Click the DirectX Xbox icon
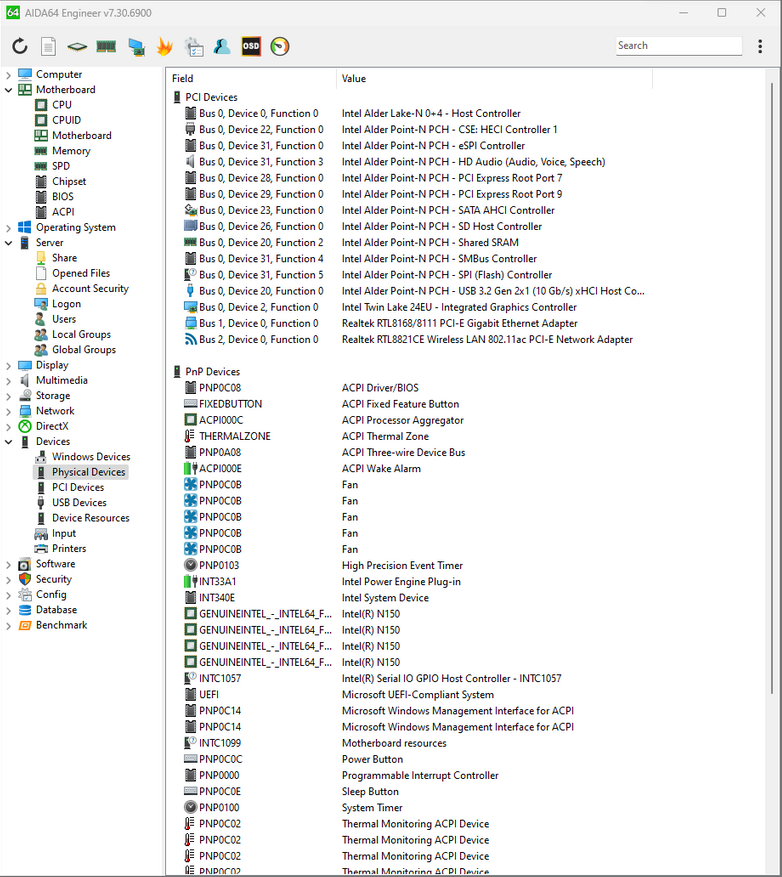This screenshot has height=877, width=782. (25, 426)
